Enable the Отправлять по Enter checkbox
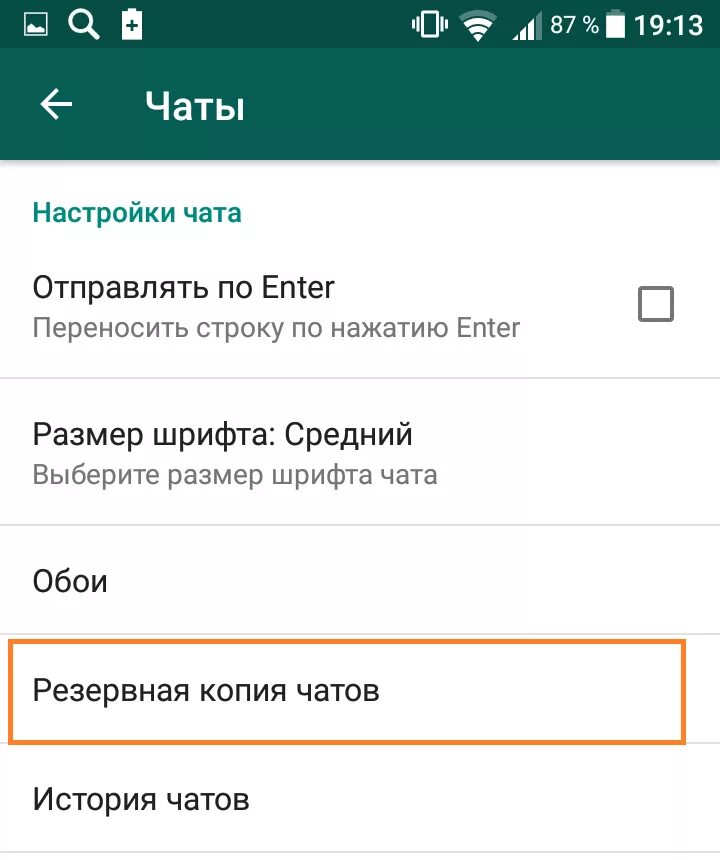Screen dimensions: 720x860 pyautogui.click(x=656, y=304)
